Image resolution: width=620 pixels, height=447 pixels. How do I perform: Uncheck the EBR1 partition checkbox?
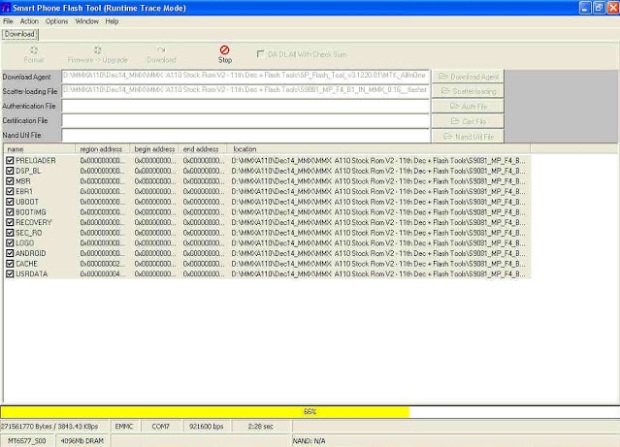[10, 191]
